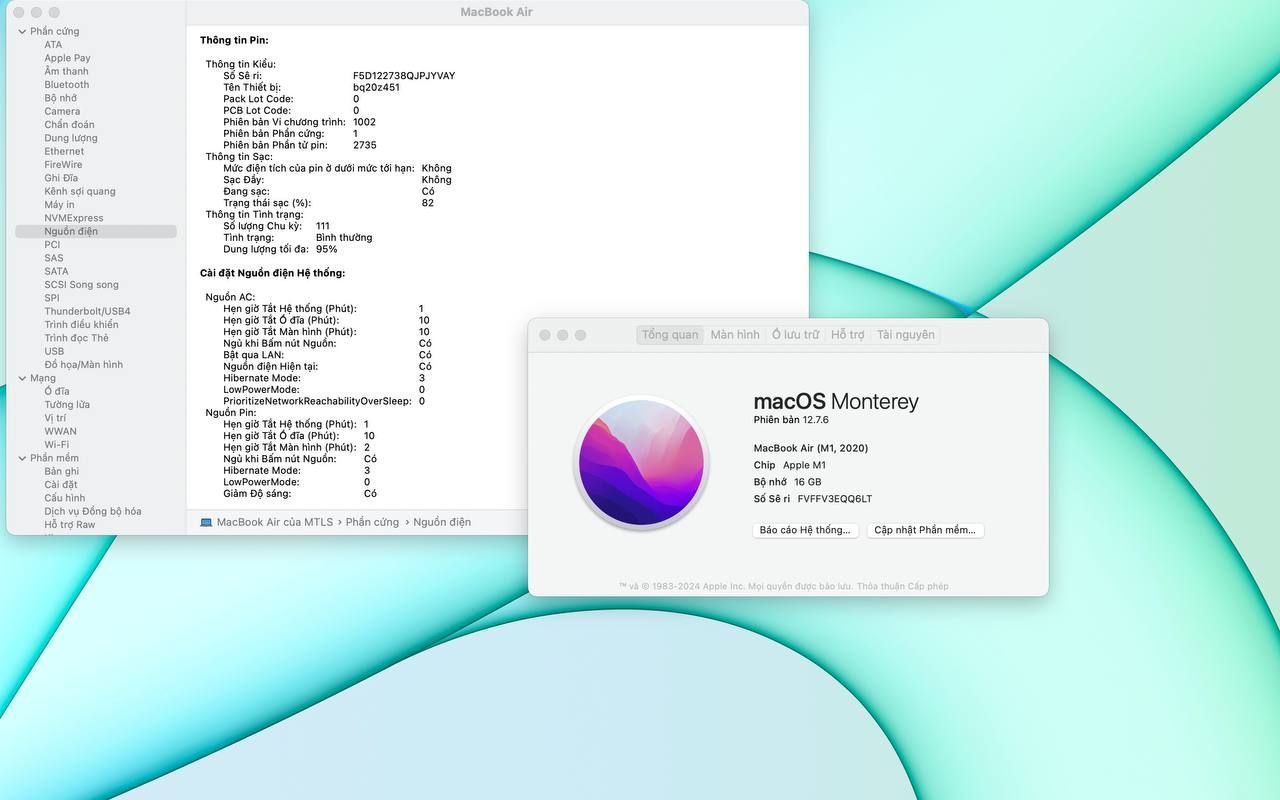Click MacBook Air của MTLS in path bar
The height and width of the screenshot is (800, 1280).
[x=275, y=522]
